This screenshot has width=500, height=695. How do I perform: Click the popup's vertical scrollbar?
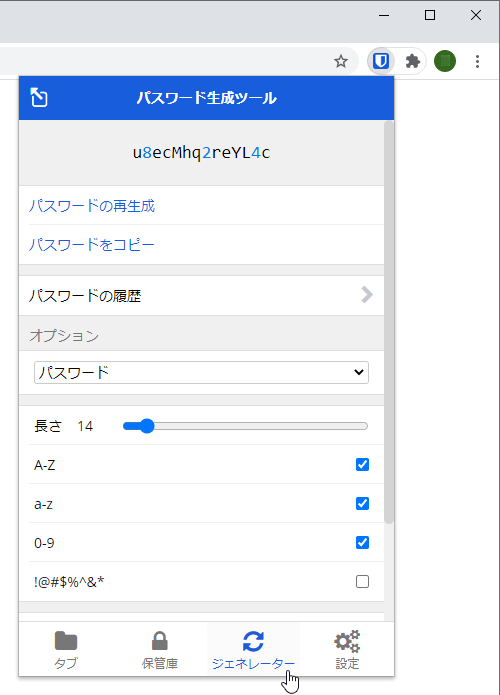pos(389,322)
